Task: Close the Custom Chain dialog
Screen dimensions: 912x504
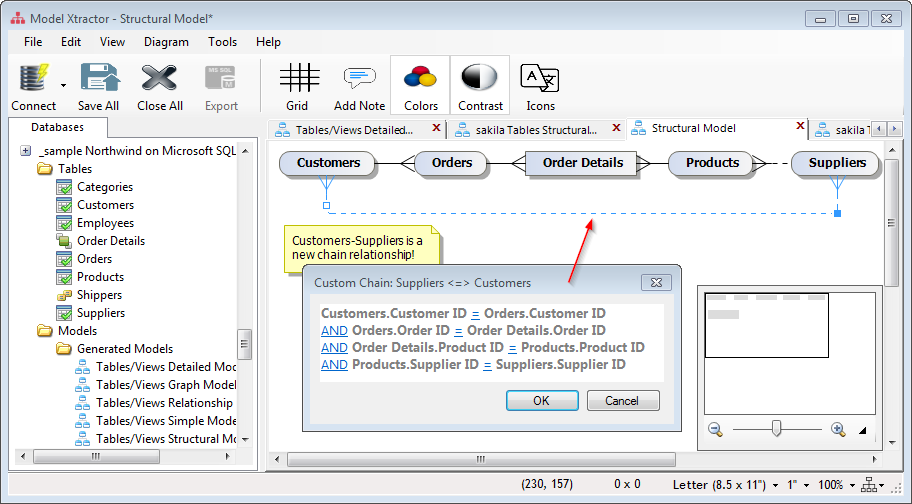Action: [x=656, y=283]
